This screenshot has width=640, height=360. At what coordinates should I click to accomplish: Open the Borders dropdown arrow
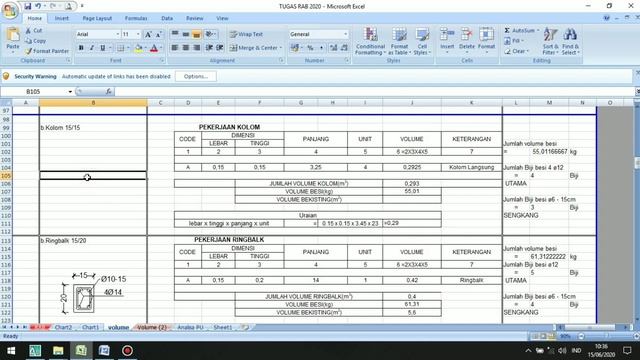[x=128, y=48]
